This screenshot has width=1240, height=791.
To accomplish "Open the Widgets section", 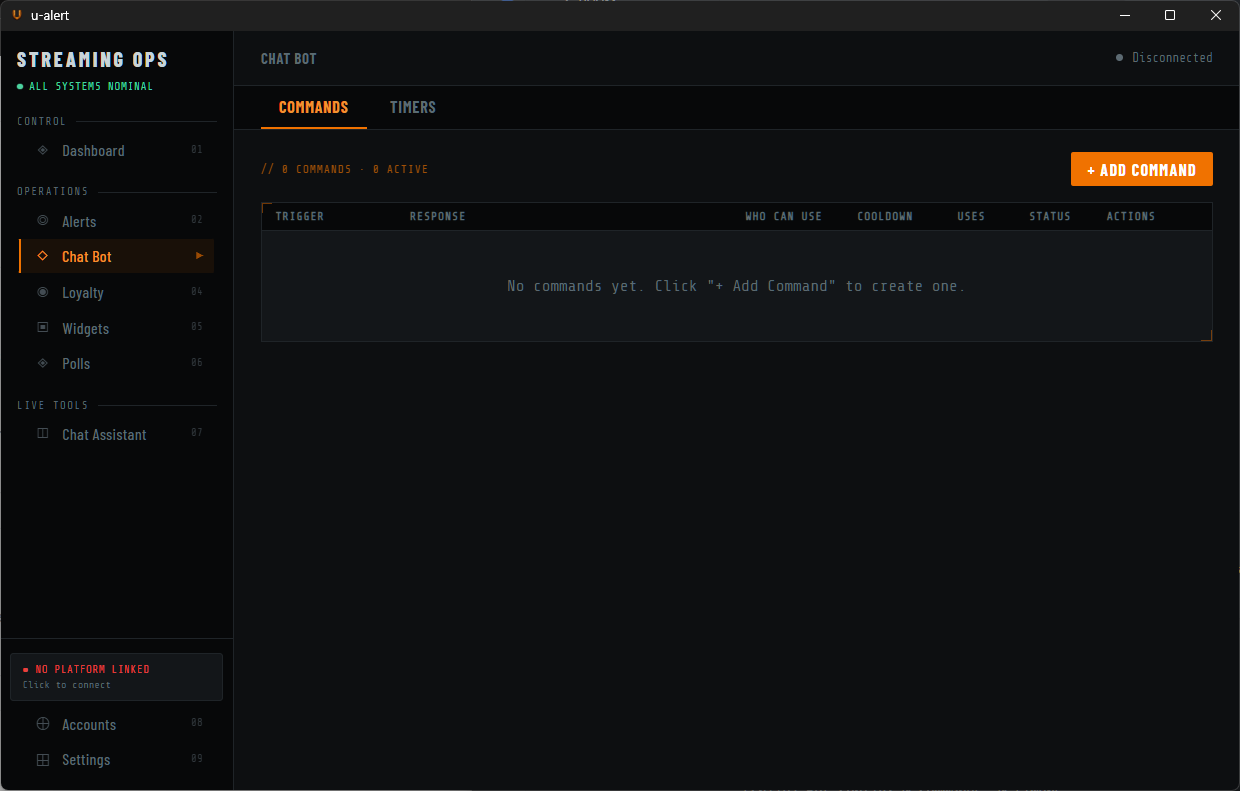I will click(117, 328).
